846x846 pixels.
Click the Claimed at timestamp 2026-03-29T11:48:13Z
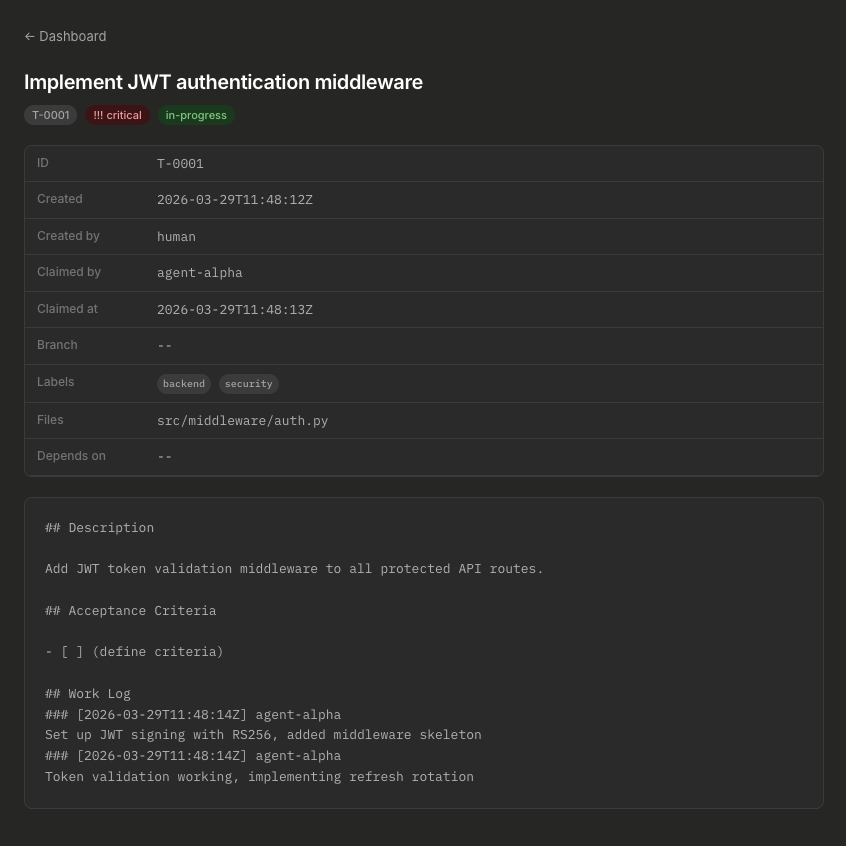(235, 309)
